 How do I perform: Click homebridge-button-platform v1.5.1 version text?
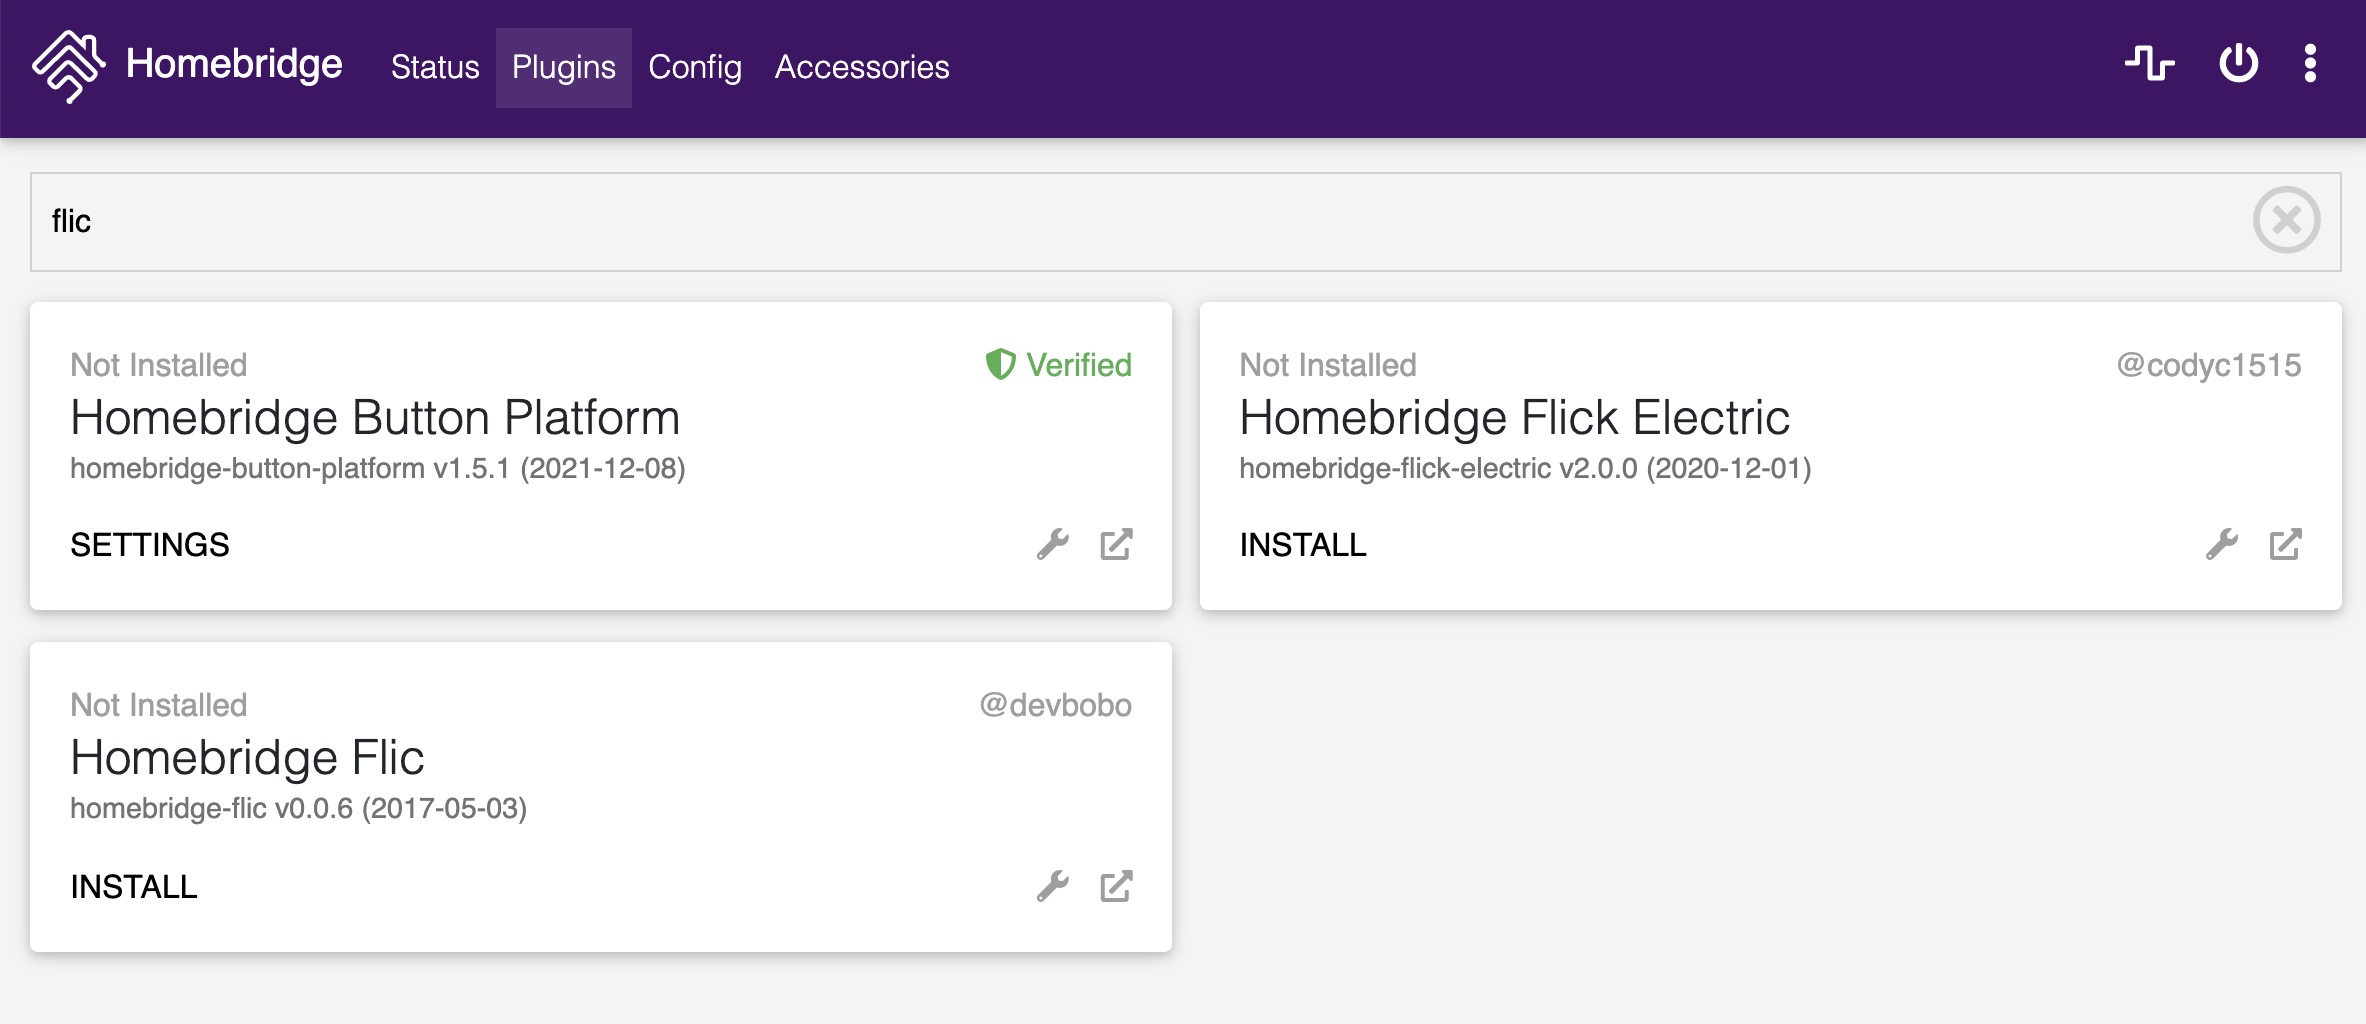(378, 468)
